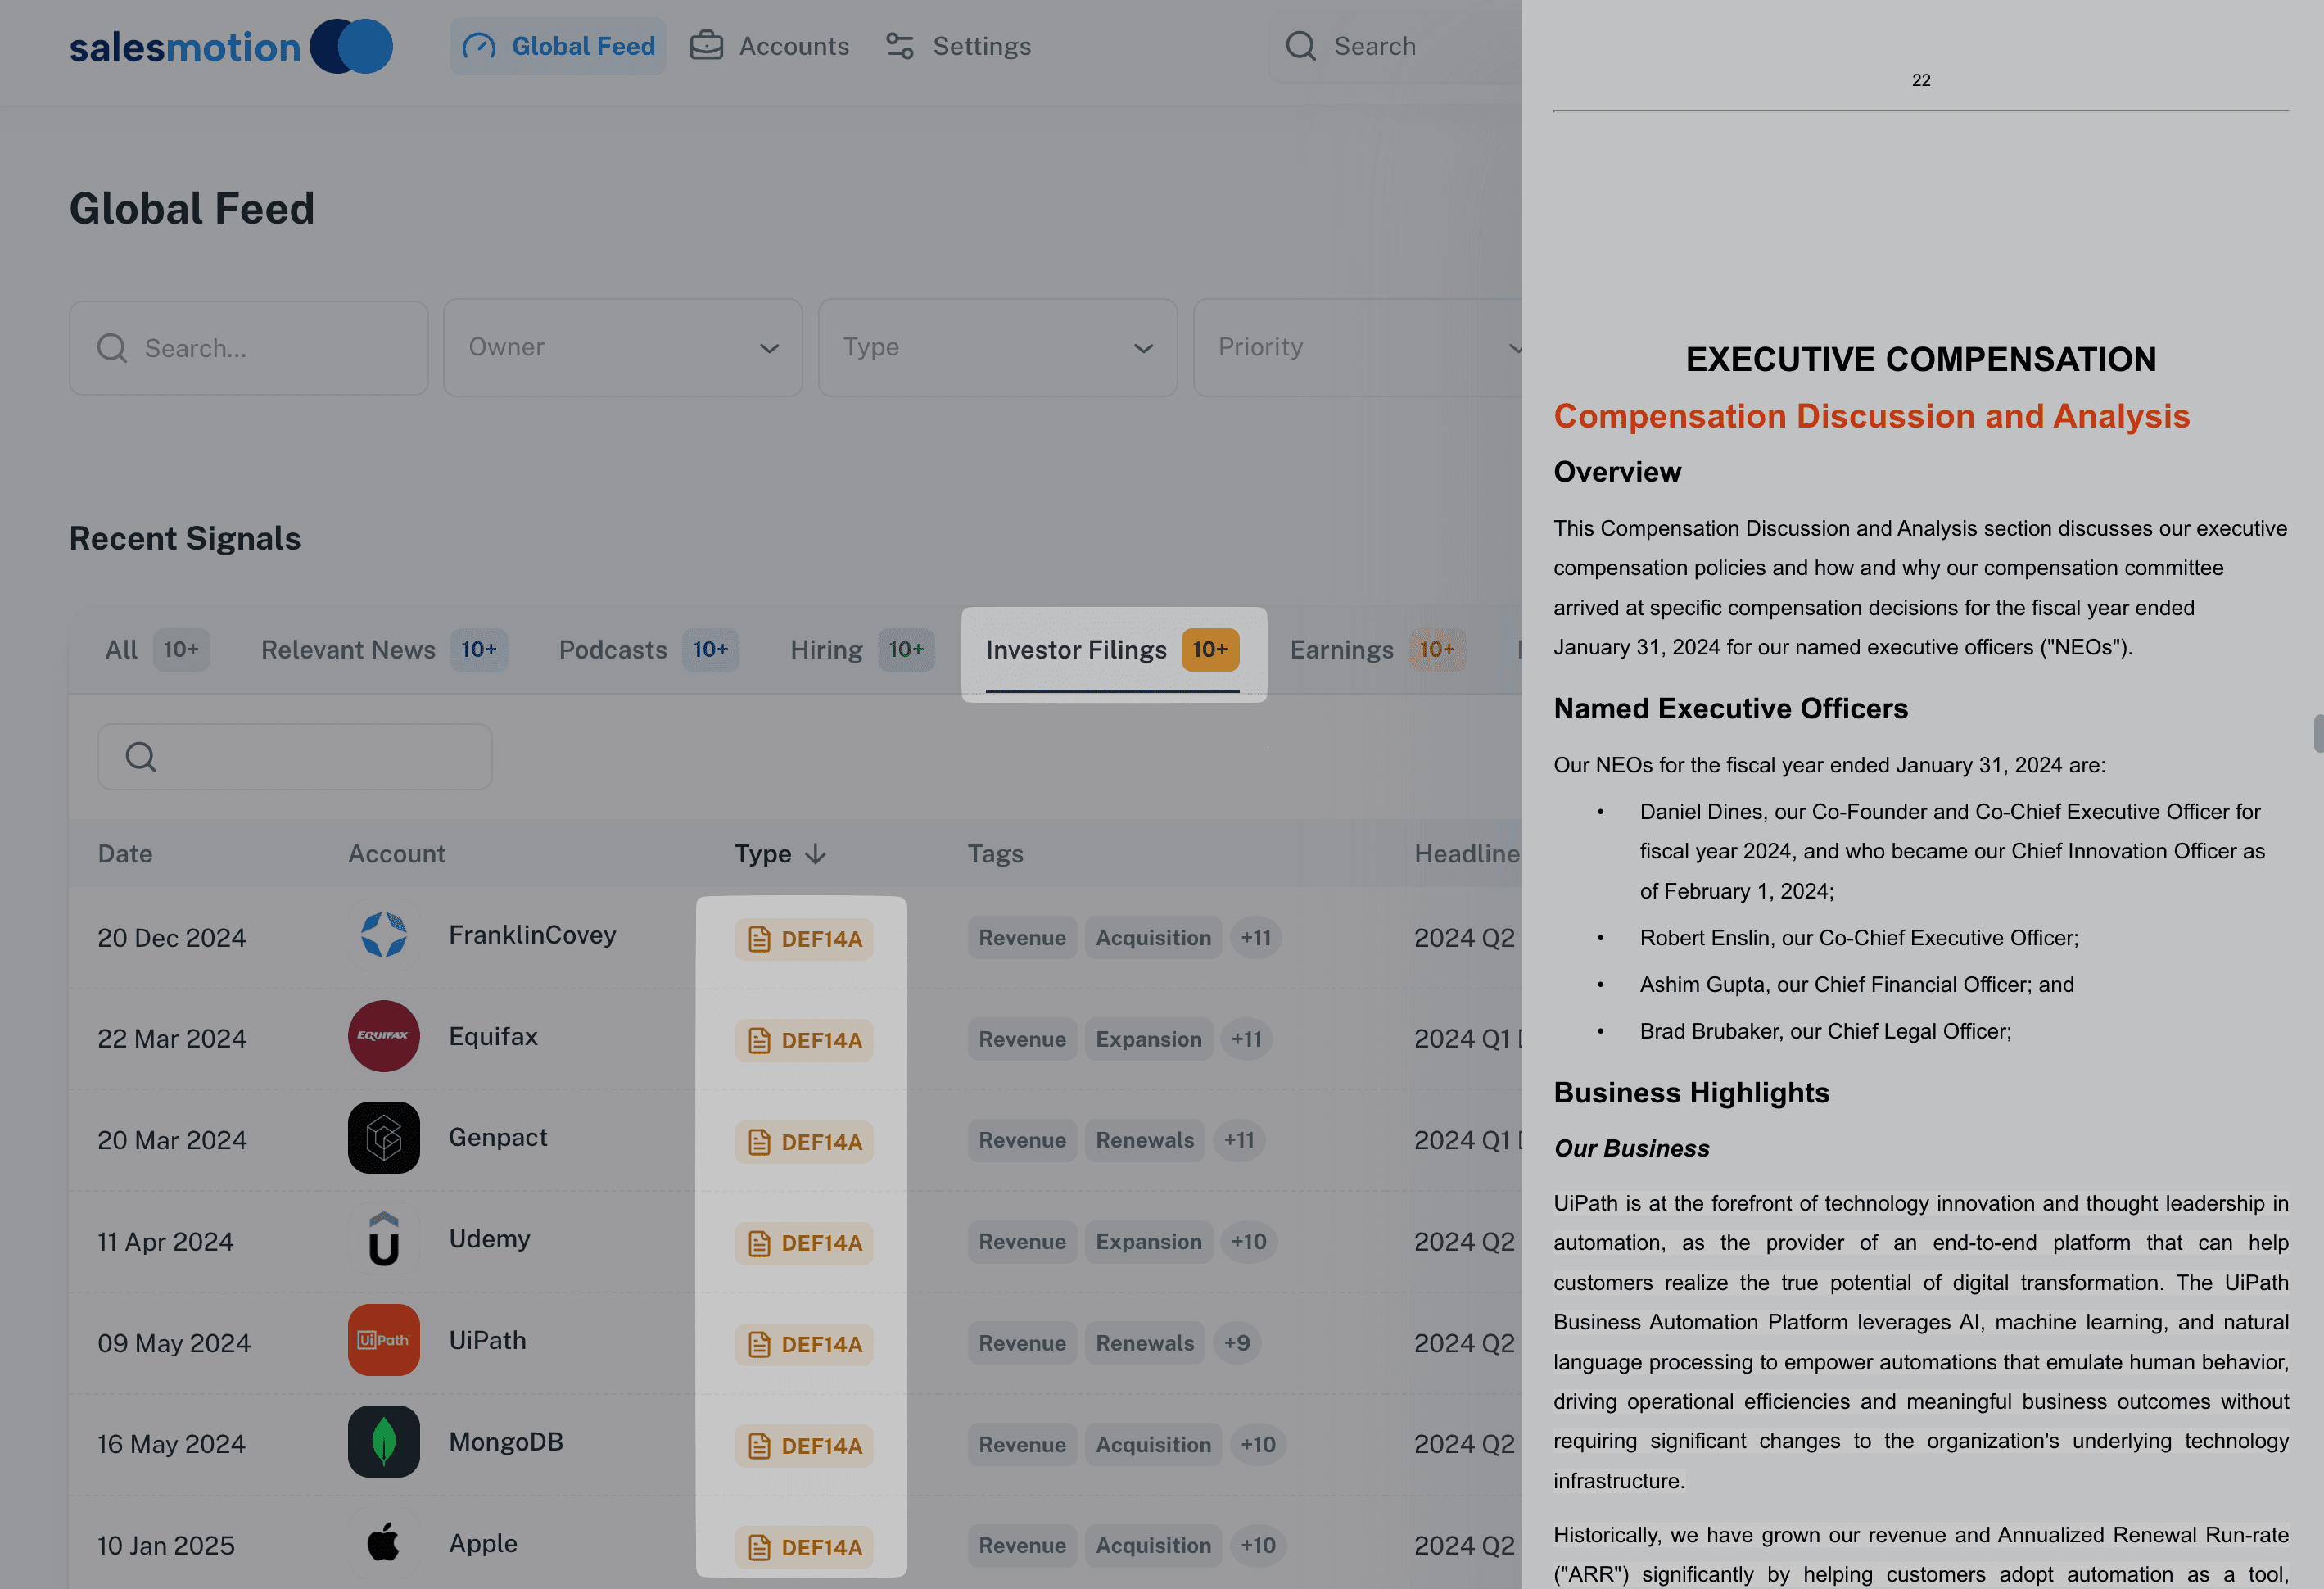Open the Type filter dropdown
Screen dimensions: 2324x1589
(x=997, y=347)
